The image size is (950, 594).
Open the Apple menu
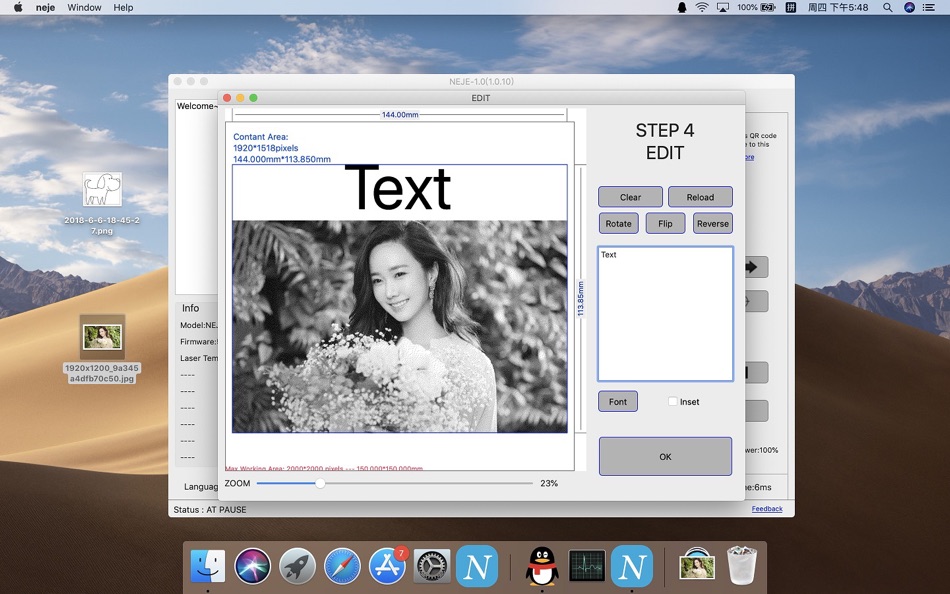[x=18, y=7]
